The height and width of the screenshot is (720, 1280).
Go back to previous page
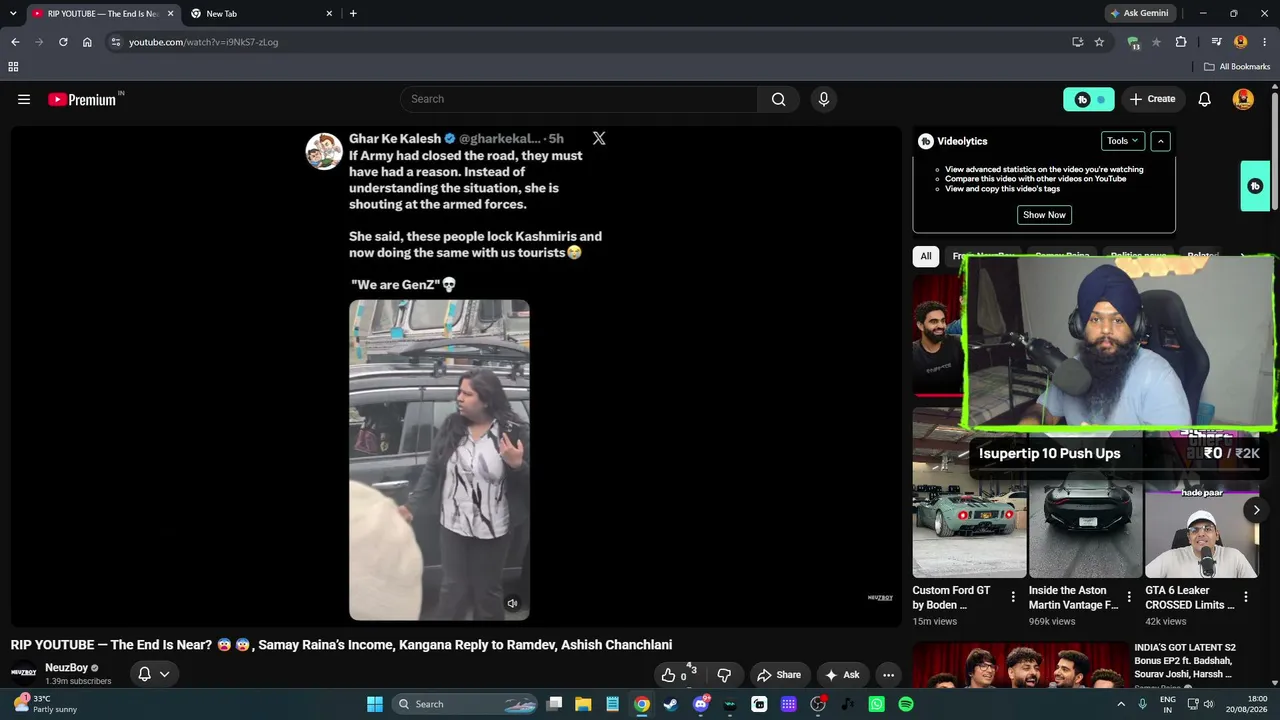[15, 42]
